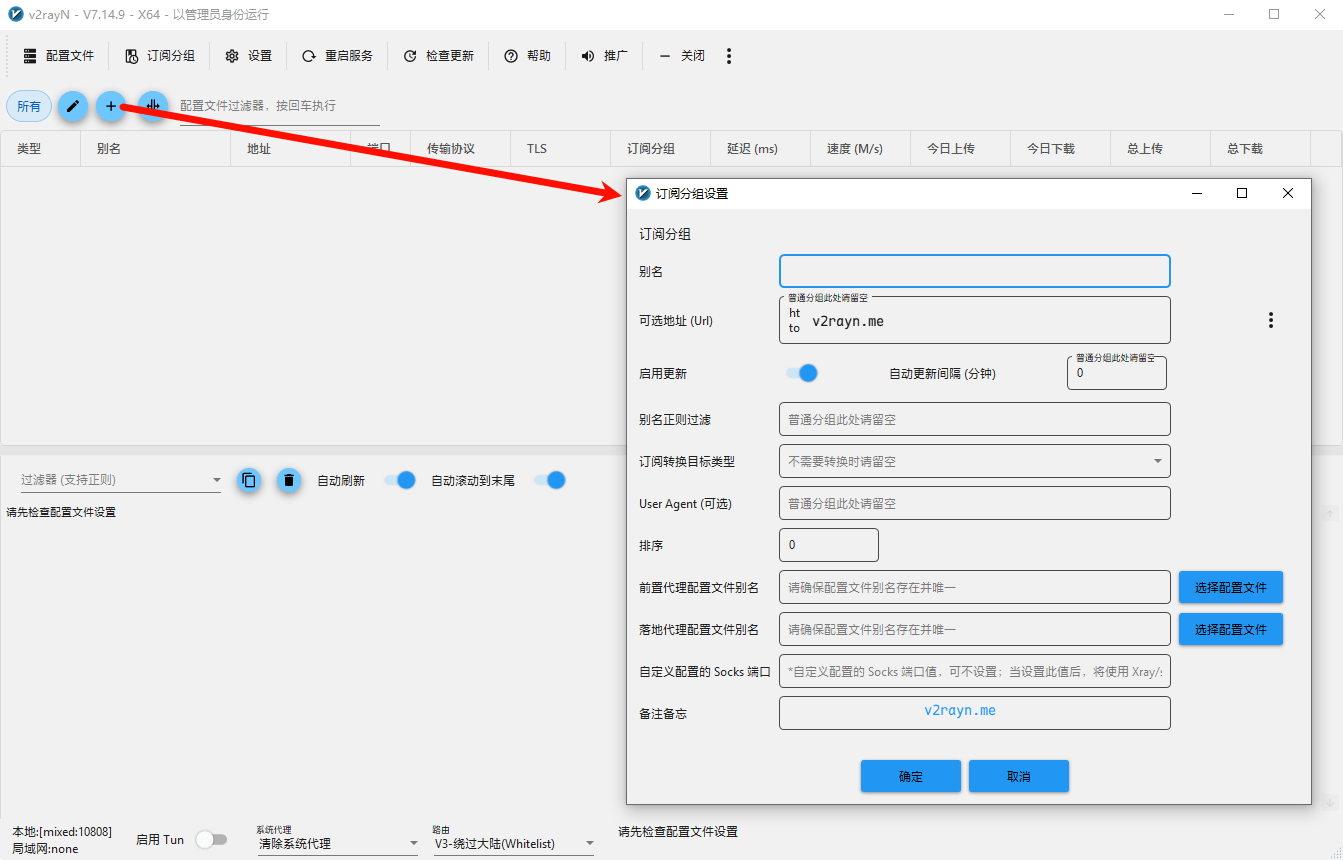Click the 排序 number field

[829, 545]
